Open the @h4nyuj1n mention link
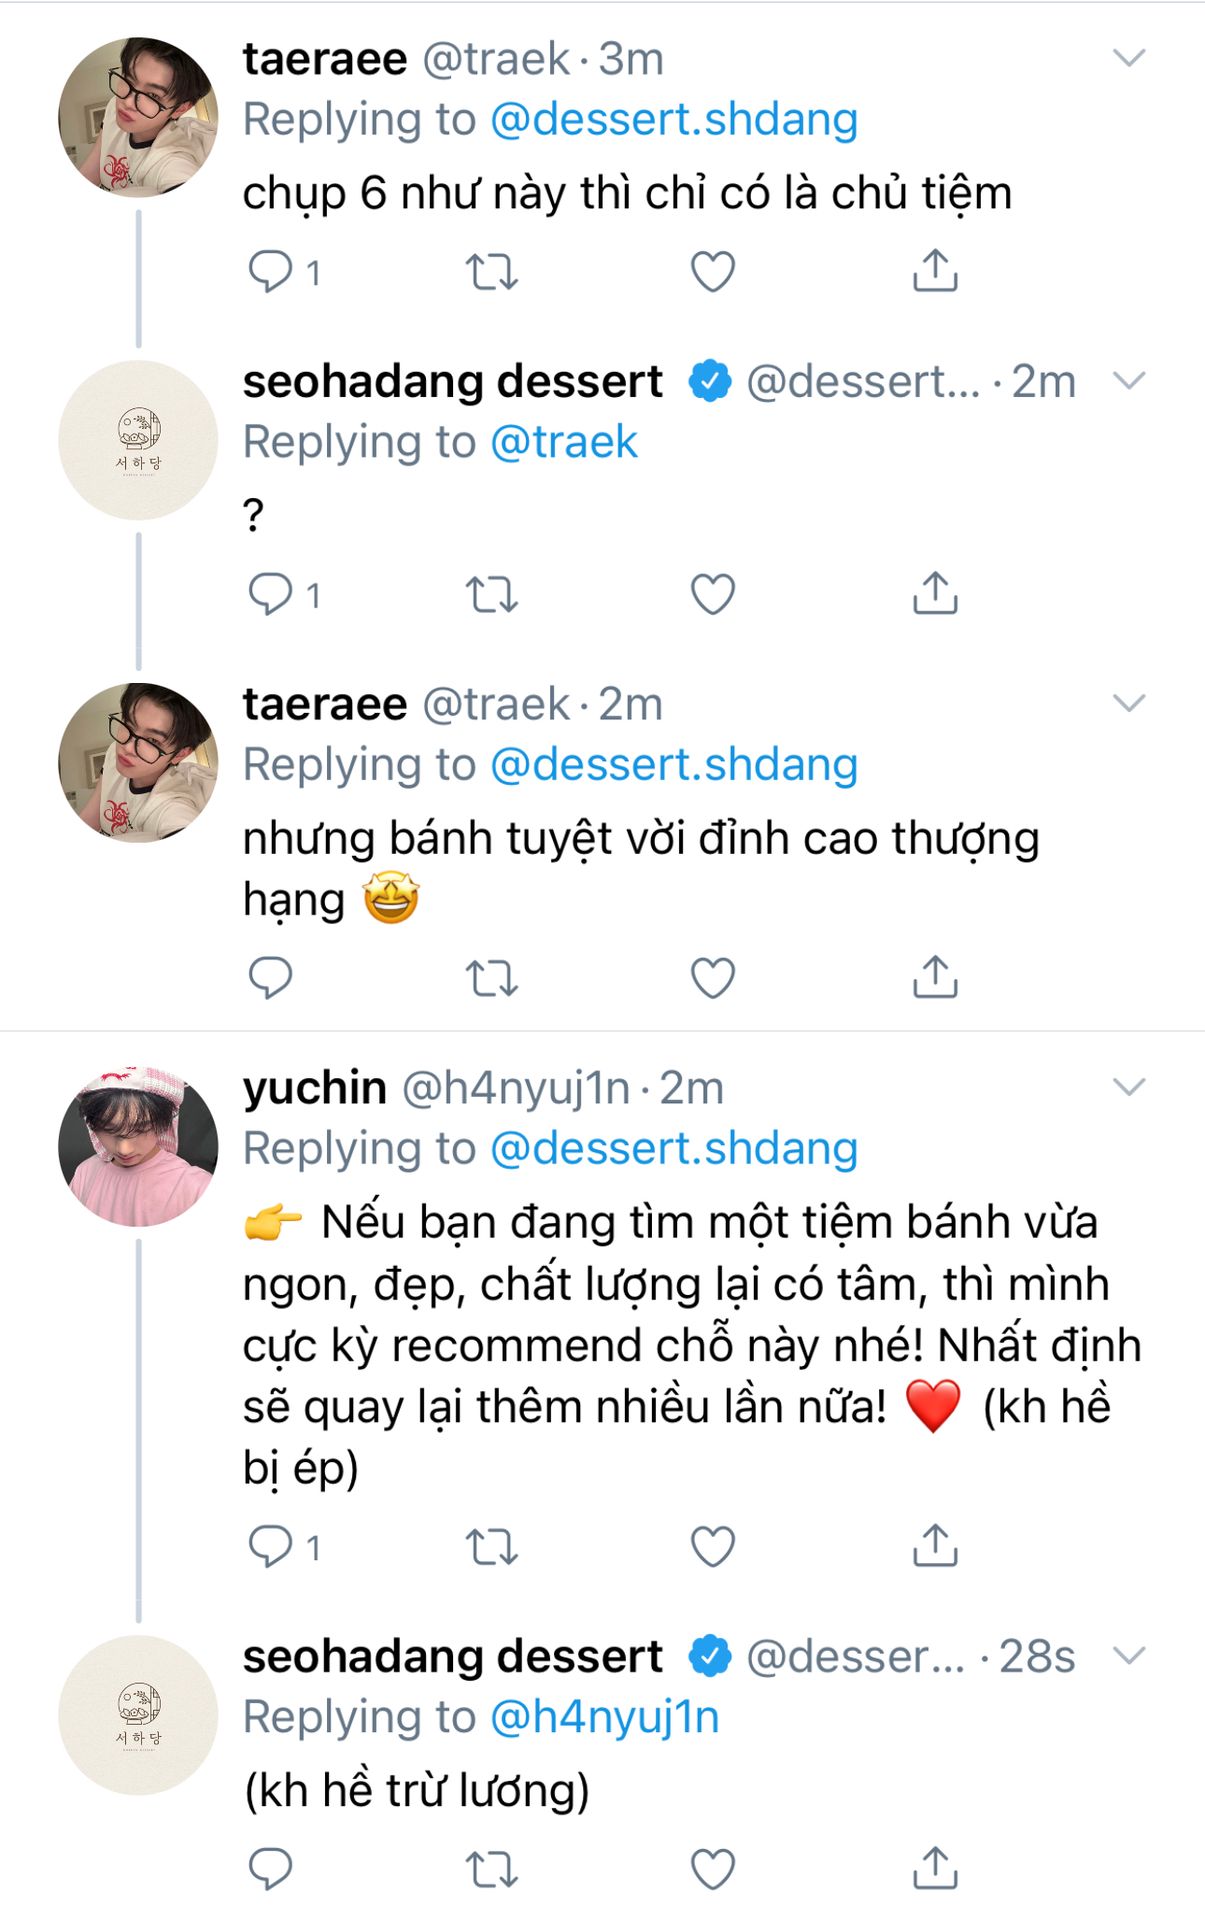The width and height of the screenshot is (1205, 1920). click(x=604, y=1717)
